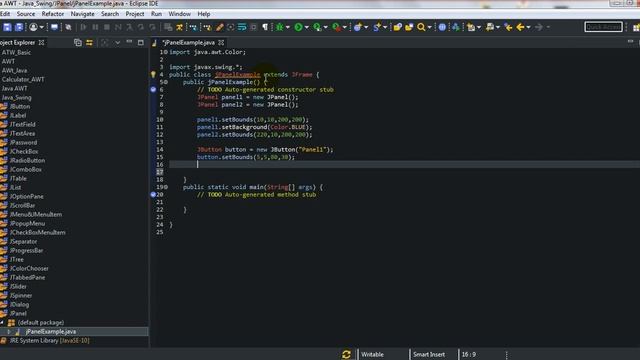Select the JRE System Library entry
The image size is (640, 360).
49,340
